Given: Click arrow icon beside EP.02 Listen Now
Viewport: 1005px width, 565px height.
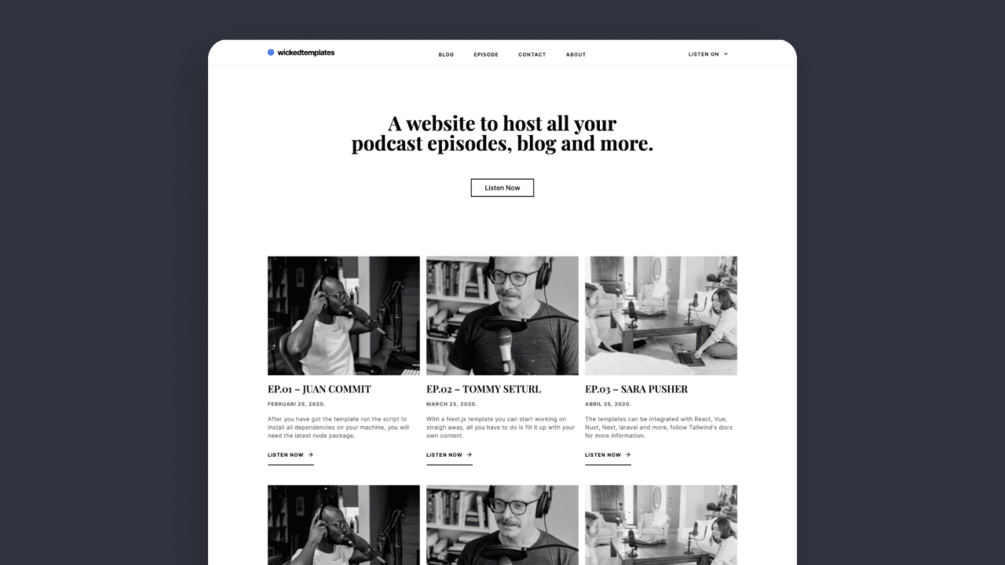Looking at the screenshot, I should (x=469, y=455).
